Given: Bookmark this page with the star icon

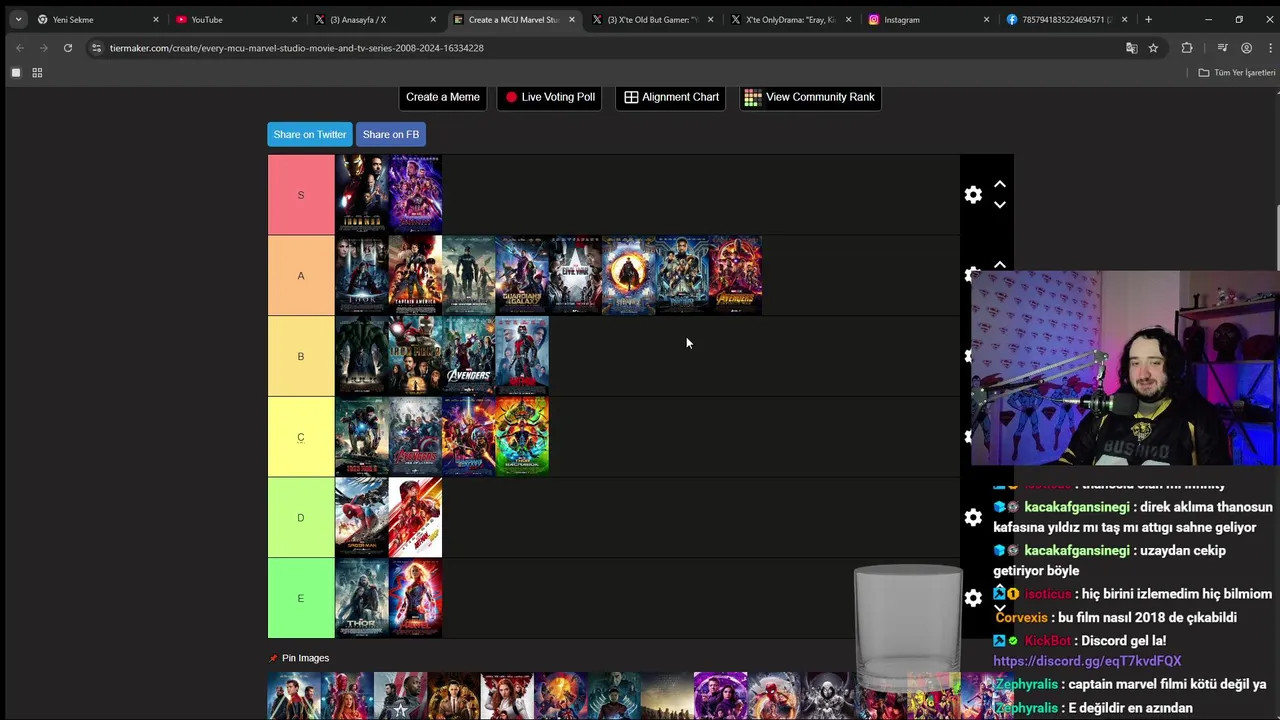Looking at the screenshot, I should pos(1153,48).
